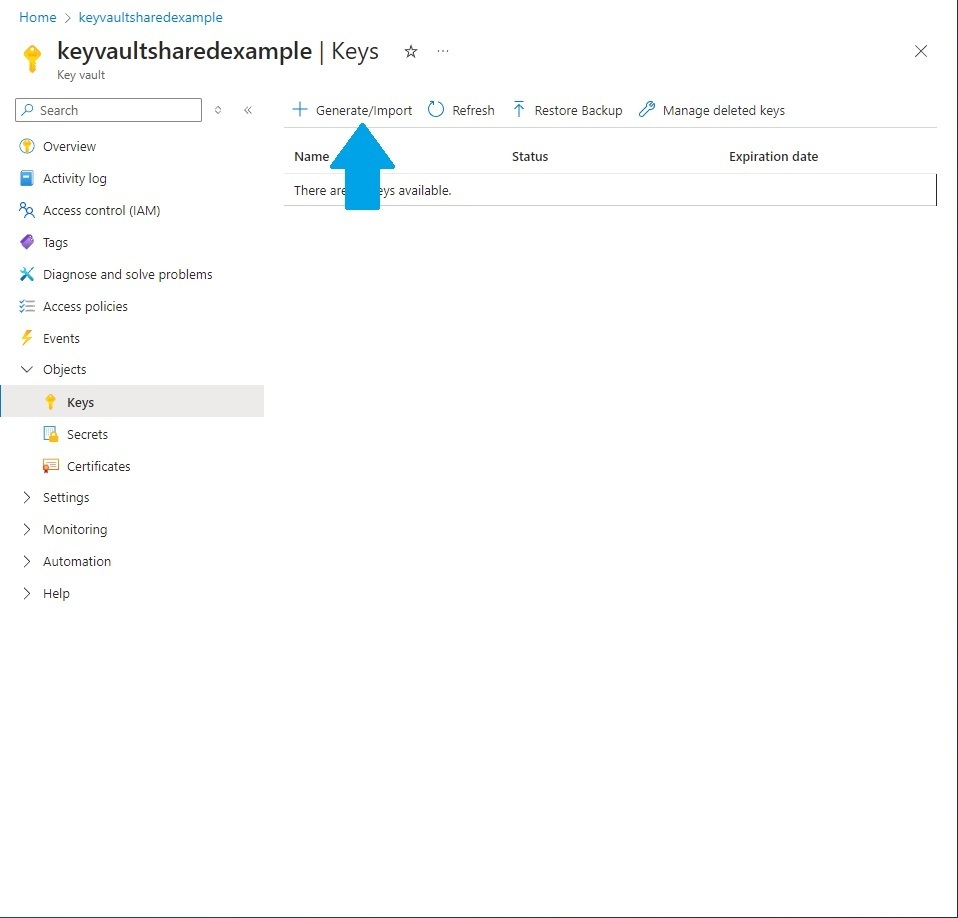The height and width of the screenshot is (918, 958).
Task: Click keyvaultsharedexample breadcrumb link
Action: click(x=150, y=17)
